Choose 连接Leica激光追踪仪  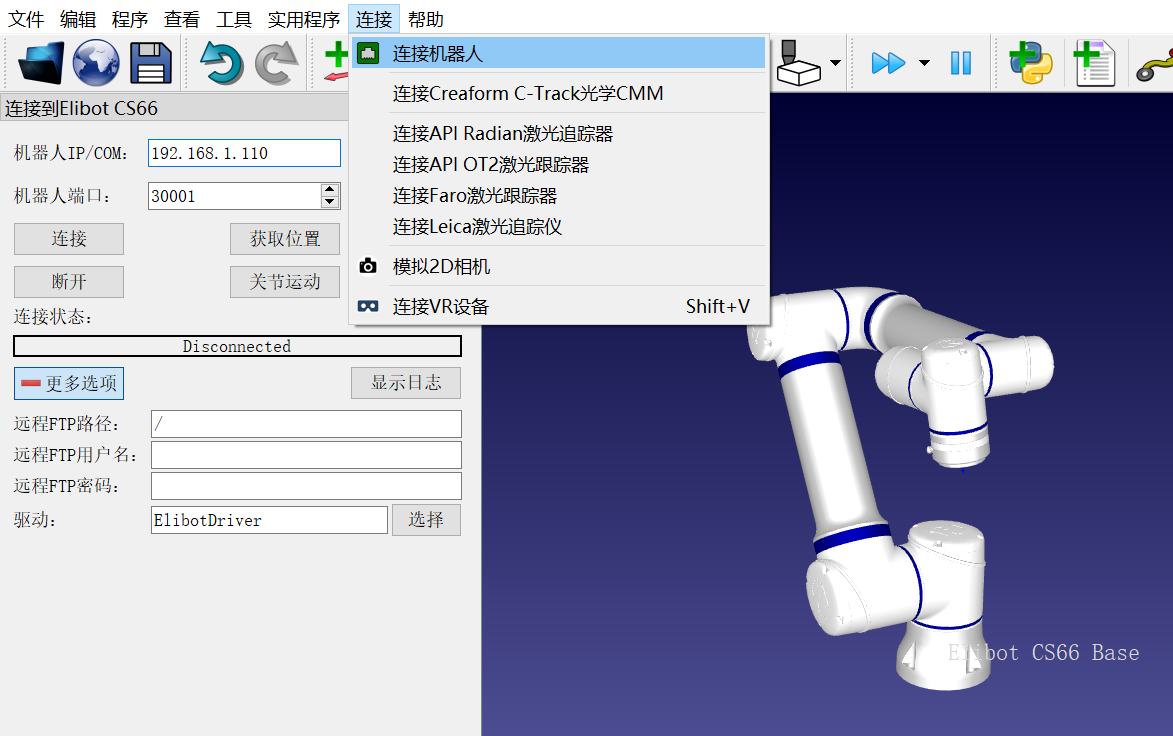pos(558,227)
